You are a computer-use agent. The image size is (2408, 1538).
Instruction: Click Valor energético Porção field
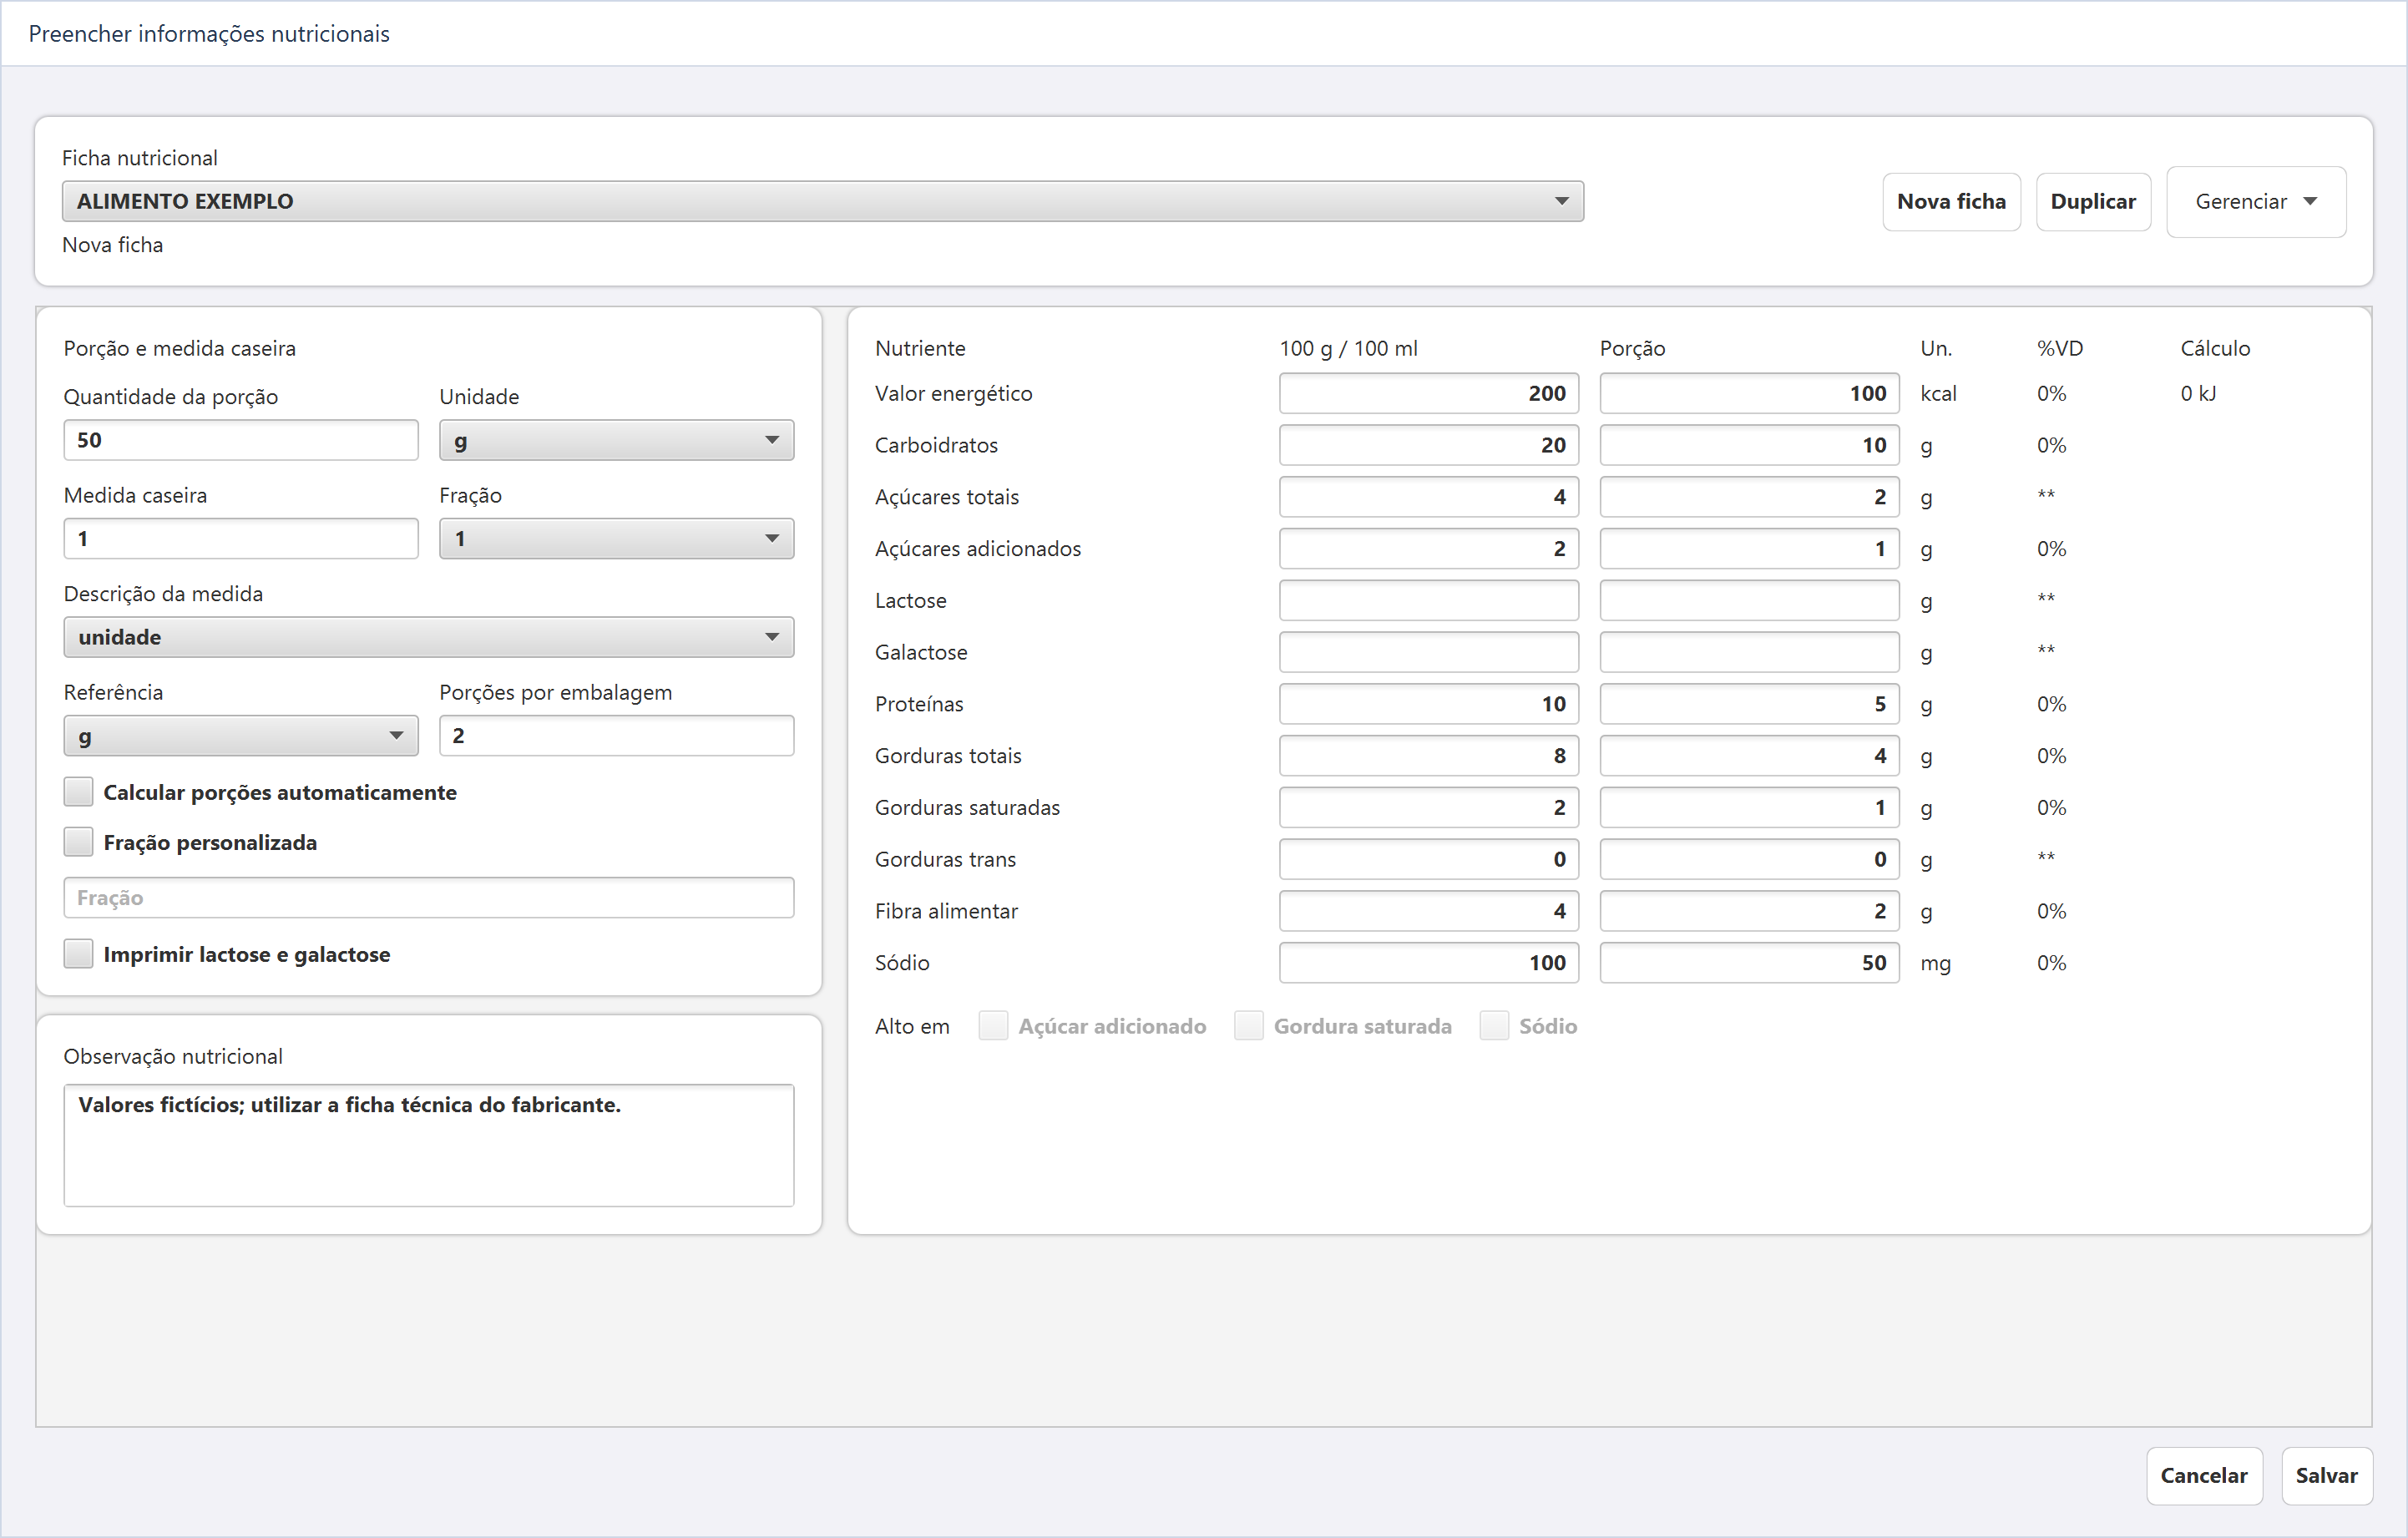click(1749, 393)
